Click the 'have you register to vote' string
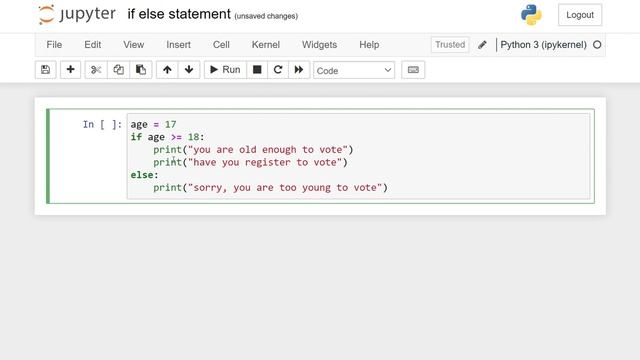This screenshot has height=360, width=640. coord(264,162)
